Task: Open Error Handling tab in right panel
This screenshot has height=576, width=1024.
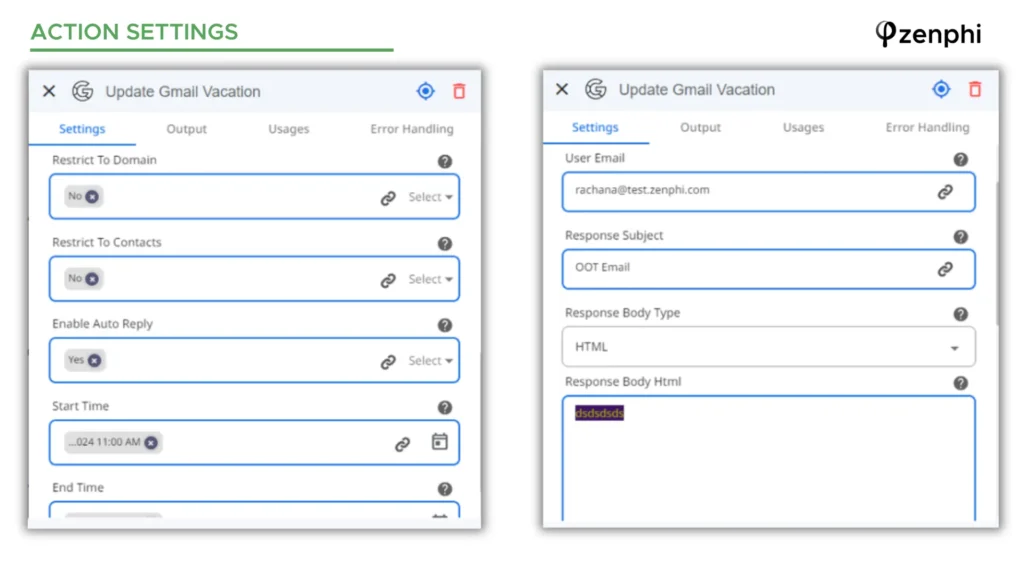Action: pyautogui.click(x=927, y=127)
